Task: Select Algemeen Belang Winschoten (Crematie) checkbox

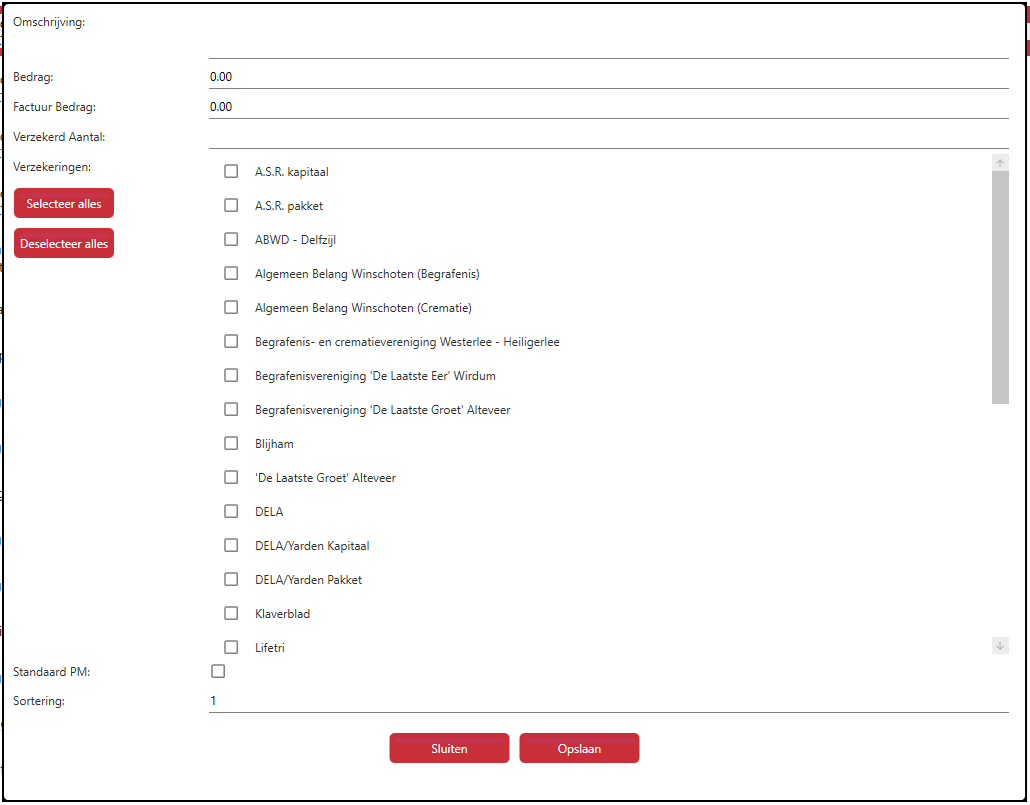Action: pos(231,307)
